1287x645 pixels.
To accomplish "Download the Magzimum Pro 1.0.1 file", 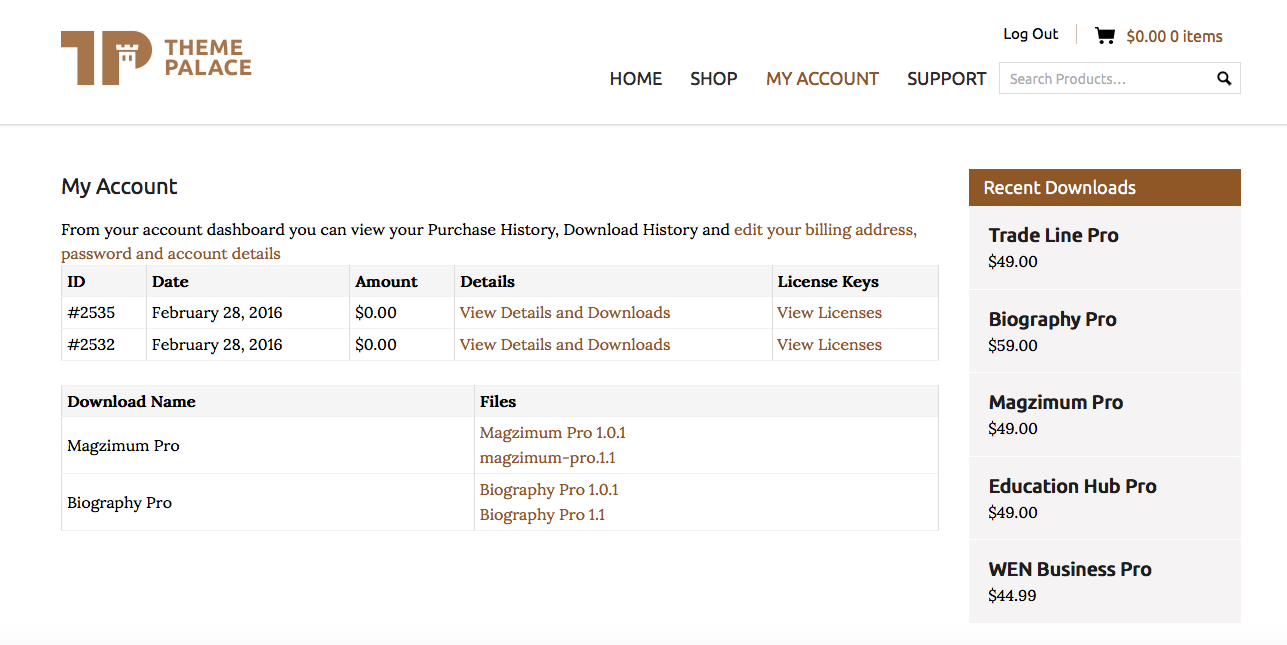I will (x=553, y=433).
